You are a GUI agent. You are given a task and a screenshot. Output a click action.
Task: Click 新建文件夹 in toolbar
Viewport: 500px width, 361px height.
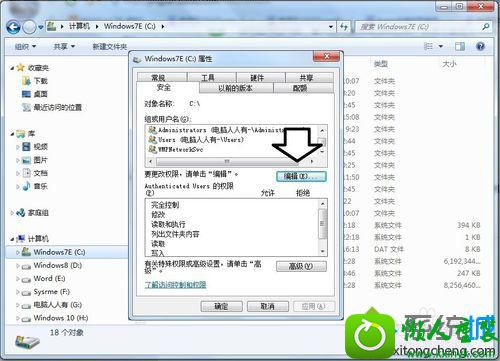(110, 47)
